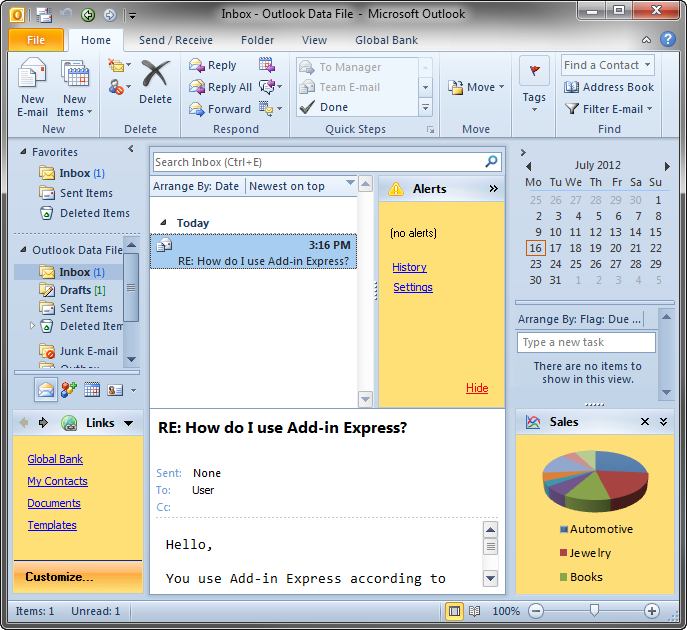This screenshot has width=687, height=630.
Task: Open the Tags flag menu
Action: (x=535, y=85)
